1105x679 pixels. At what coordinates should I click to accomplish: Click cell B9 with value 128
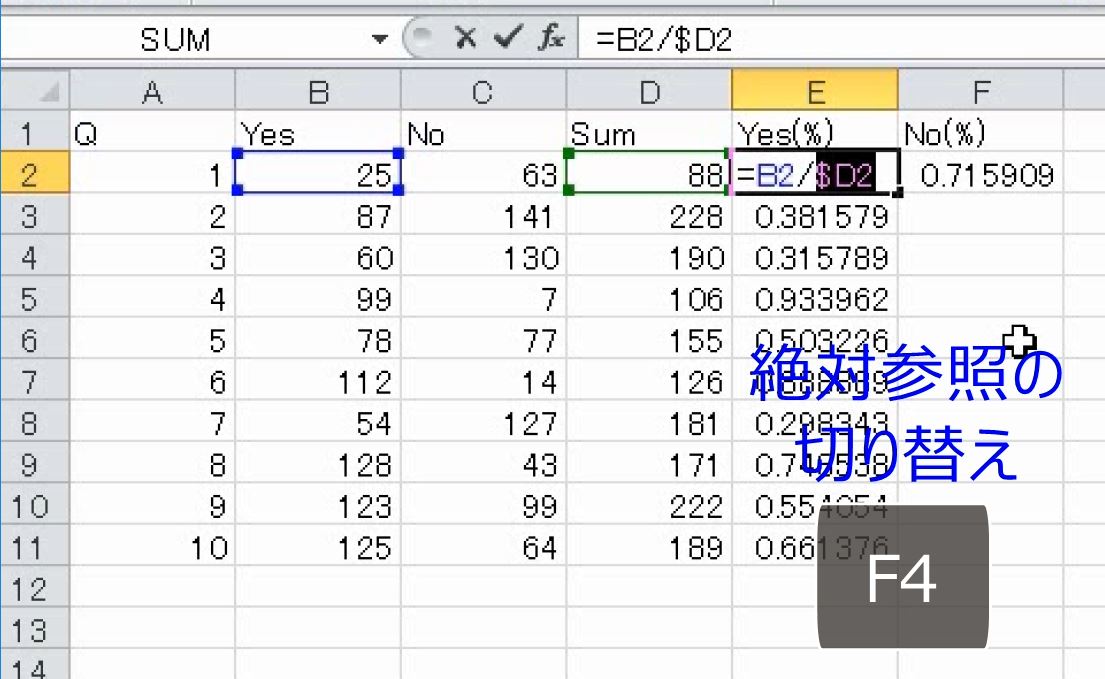coord(318,463)
